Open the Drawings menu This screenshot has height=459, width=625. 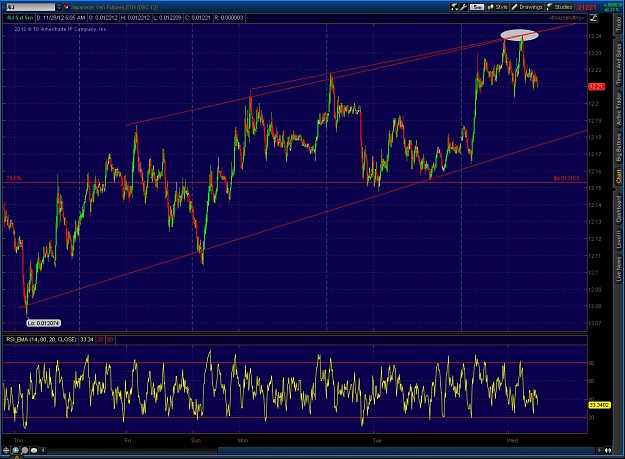527,7
